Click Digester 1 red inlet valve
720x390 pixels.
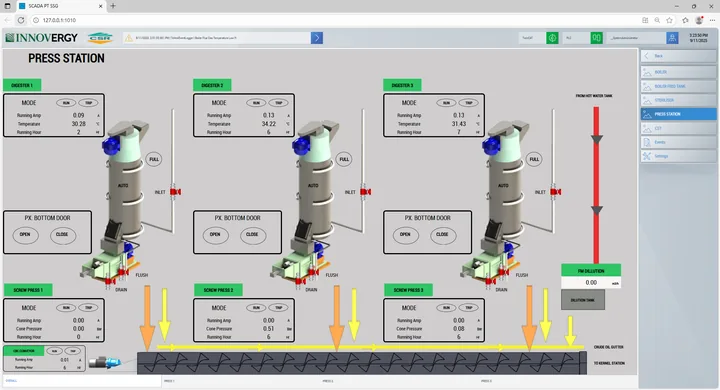point(175,192)
